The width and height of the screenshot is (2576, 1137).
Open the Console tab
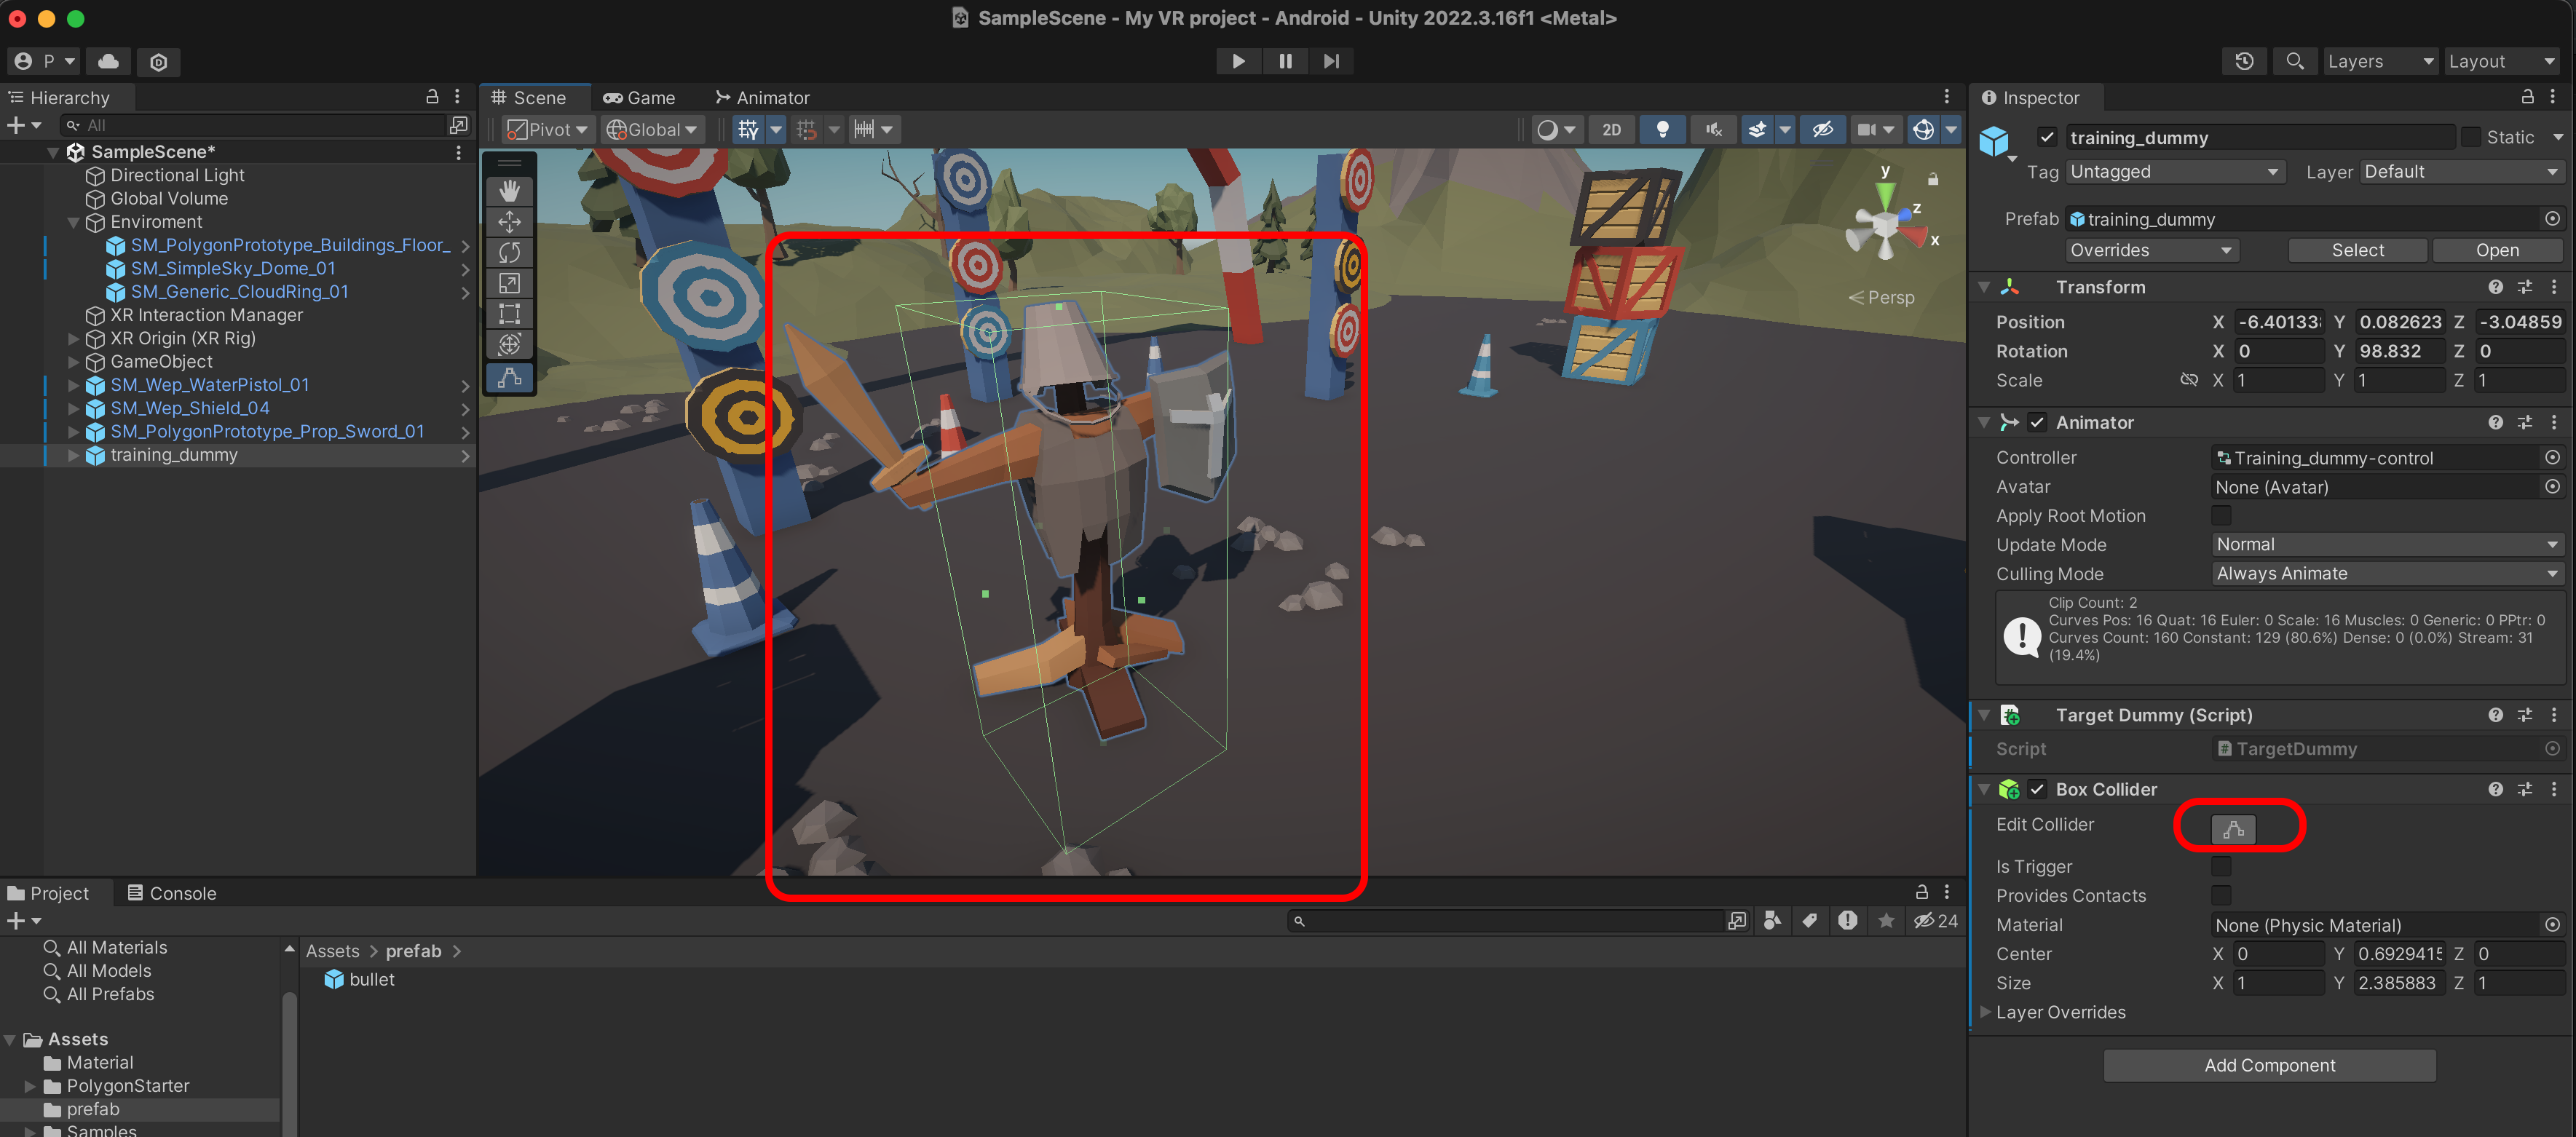click(171, 893)
